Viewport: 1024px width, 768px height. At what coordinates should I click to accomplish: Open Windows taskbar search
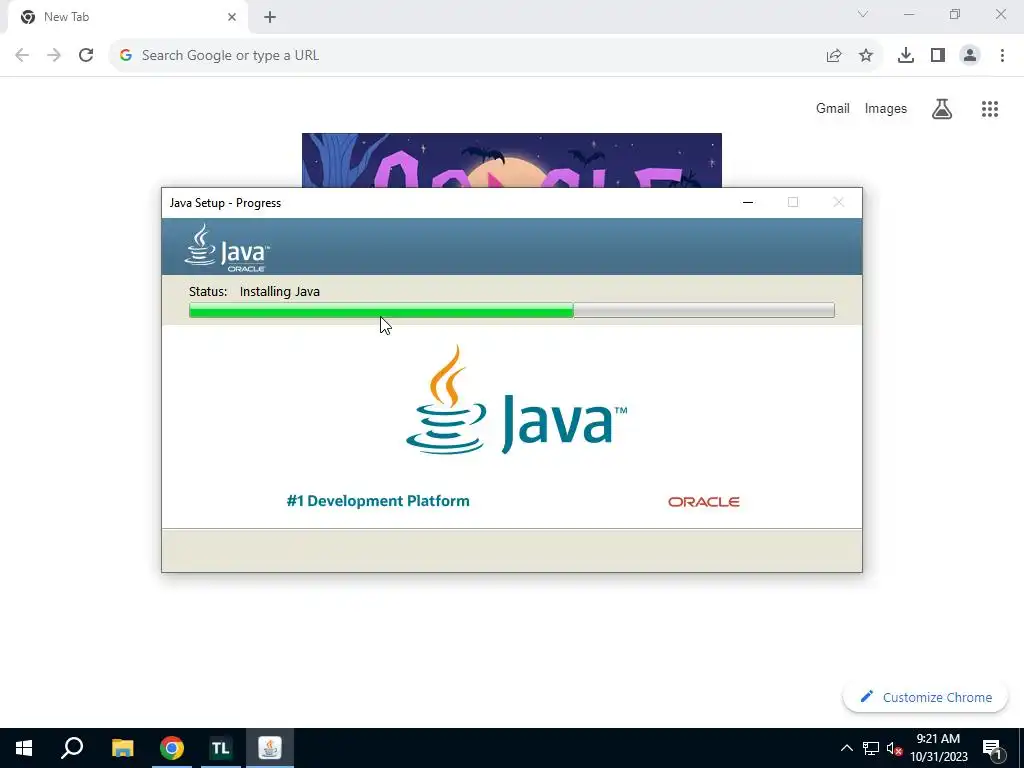[x=72, y=748]
